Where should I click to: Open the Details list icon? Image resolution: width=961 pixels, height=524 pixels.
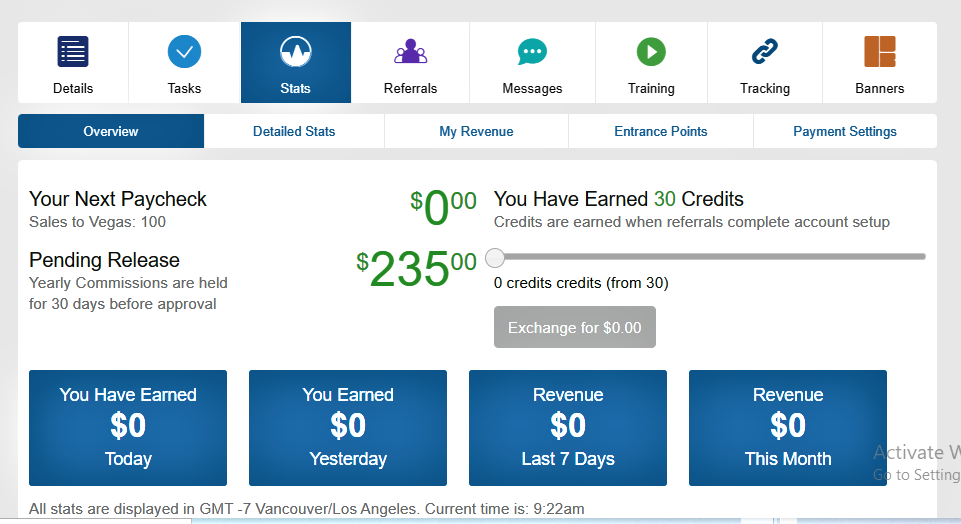(73, 51)
